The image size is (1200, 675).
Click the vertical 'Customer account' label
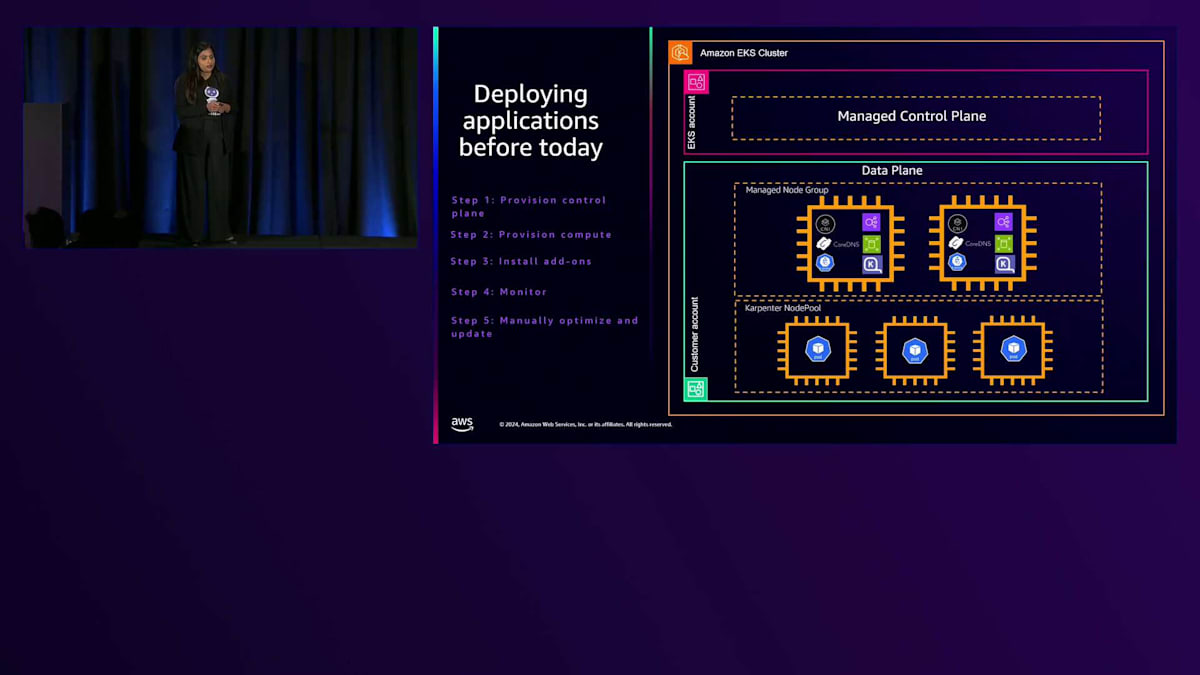(695, 335)
